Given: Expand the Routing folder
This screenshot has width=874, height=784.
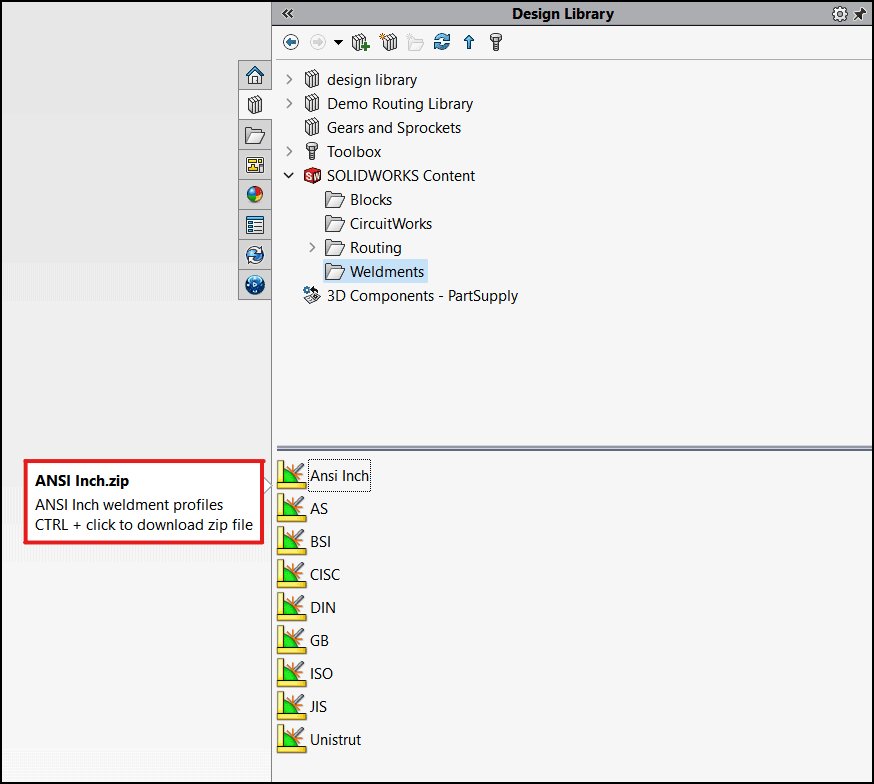Looking at the screenshot, I should [312, 247].
